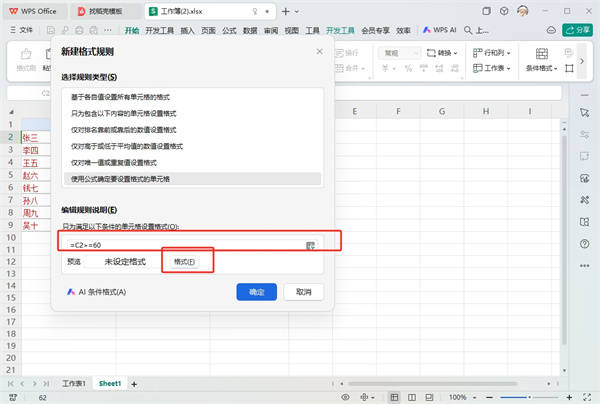Click the range selector icon in the formula field
600x404 pixels.
pyautogui.click(x=310, y=245)
